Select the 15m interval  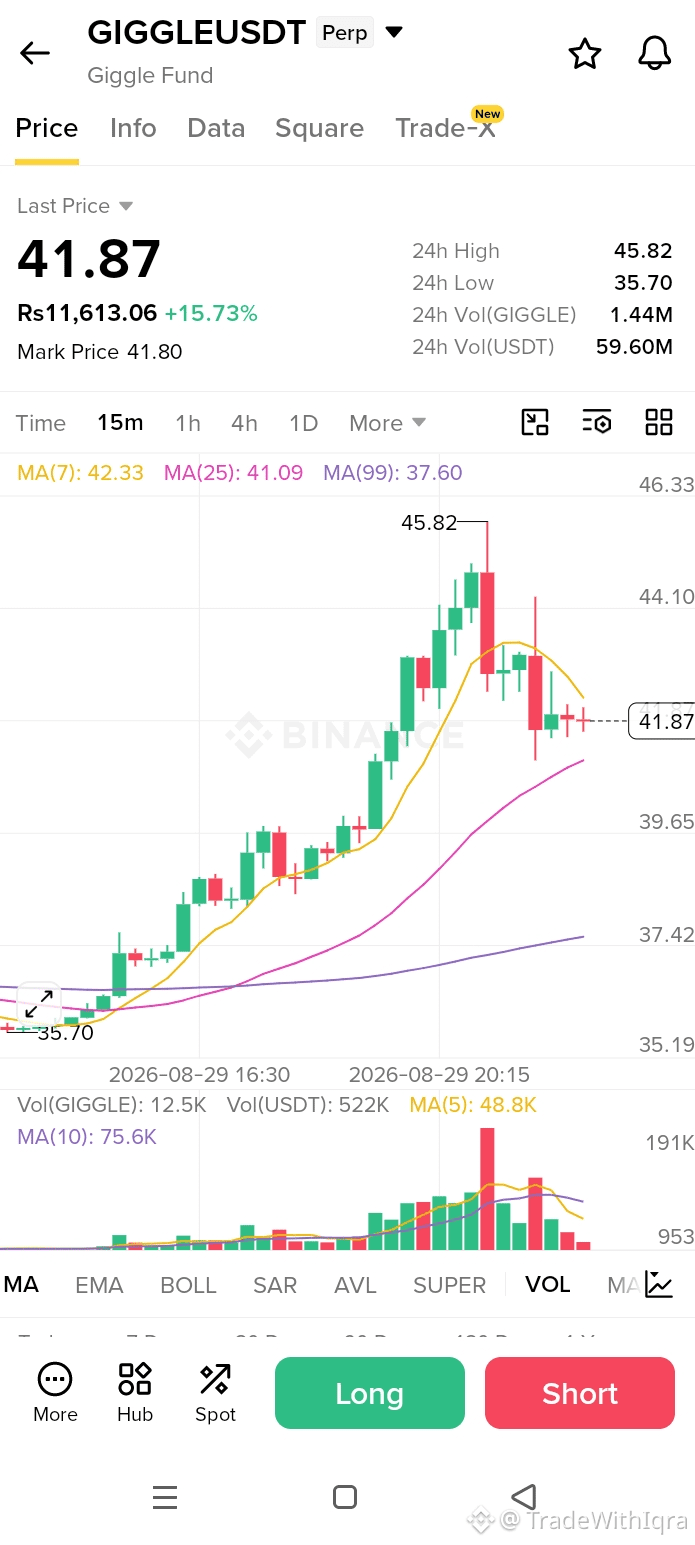(x=120, y=423)
